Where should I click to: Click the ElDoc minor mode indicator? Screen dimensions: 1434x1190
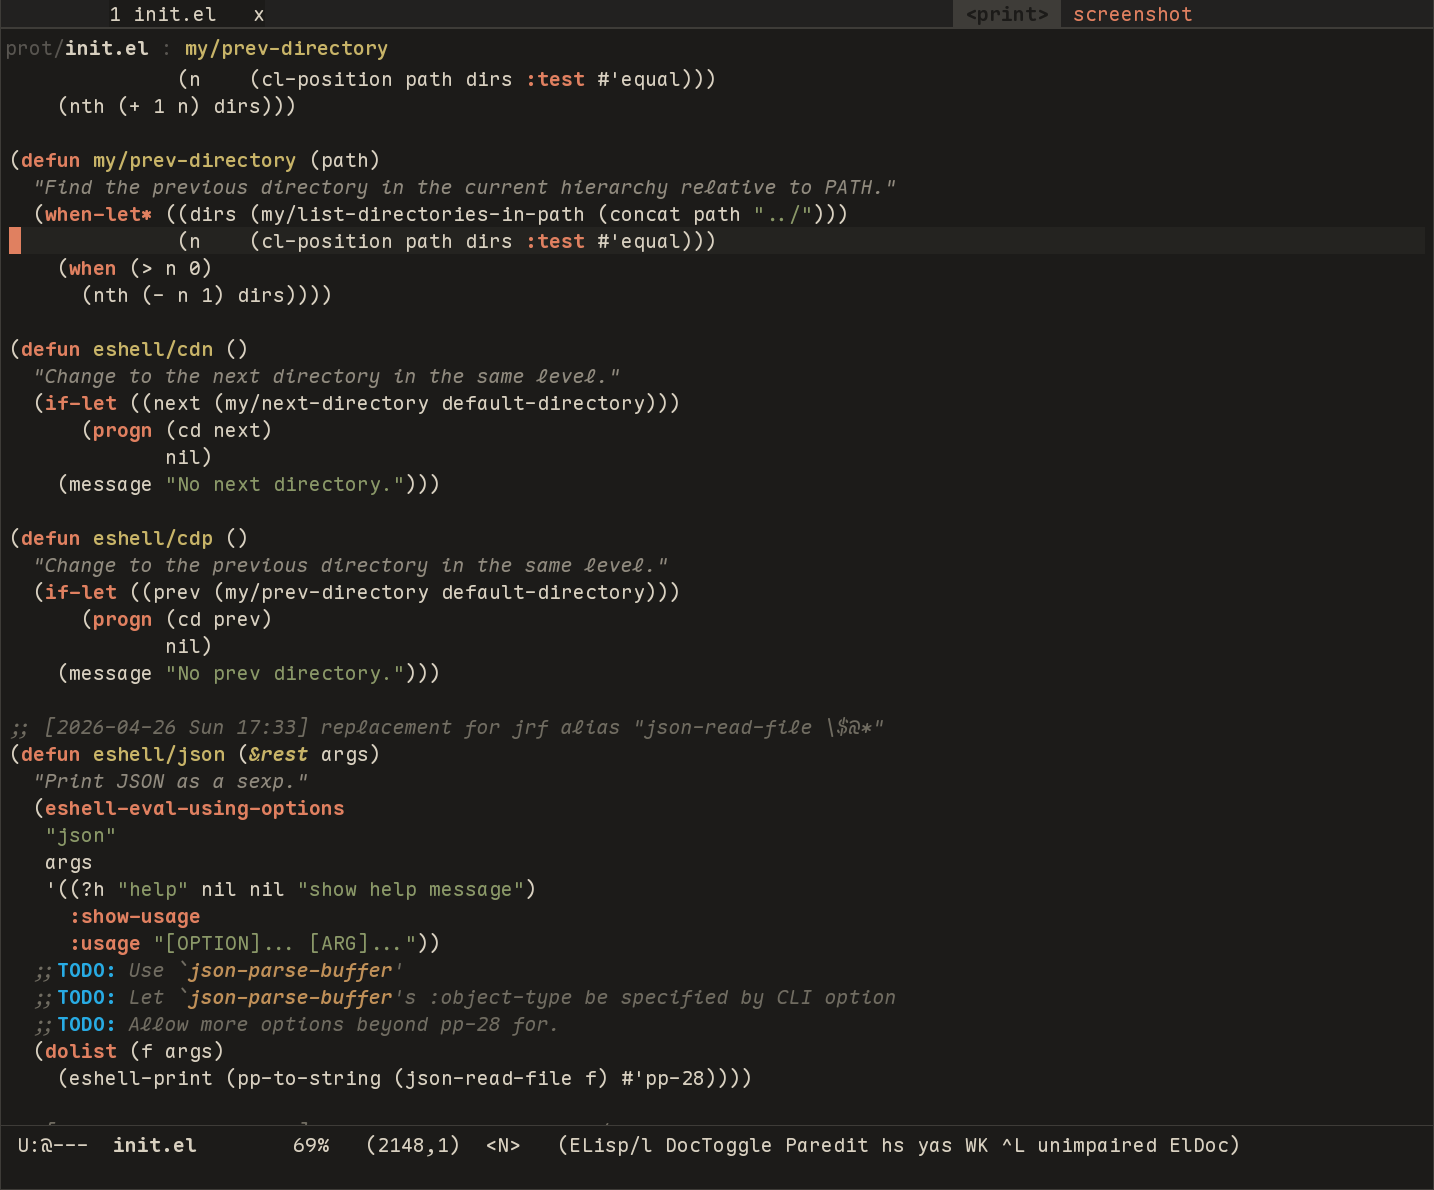click(1199, 1145)
